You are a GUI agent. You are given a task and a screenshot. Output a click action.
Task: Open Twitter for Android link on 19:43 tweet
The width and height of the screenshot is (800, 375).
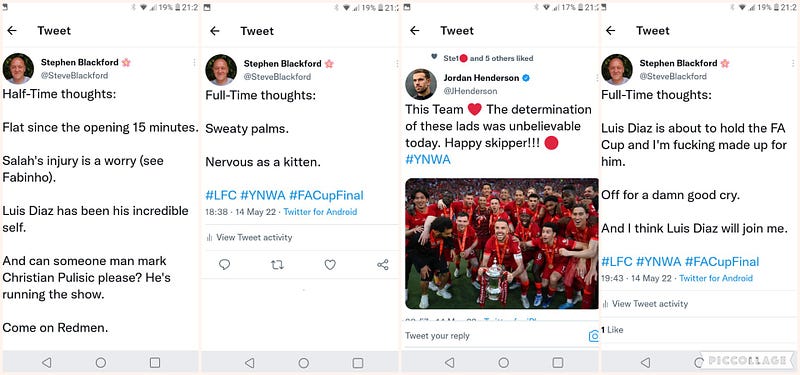pos(716,278)
